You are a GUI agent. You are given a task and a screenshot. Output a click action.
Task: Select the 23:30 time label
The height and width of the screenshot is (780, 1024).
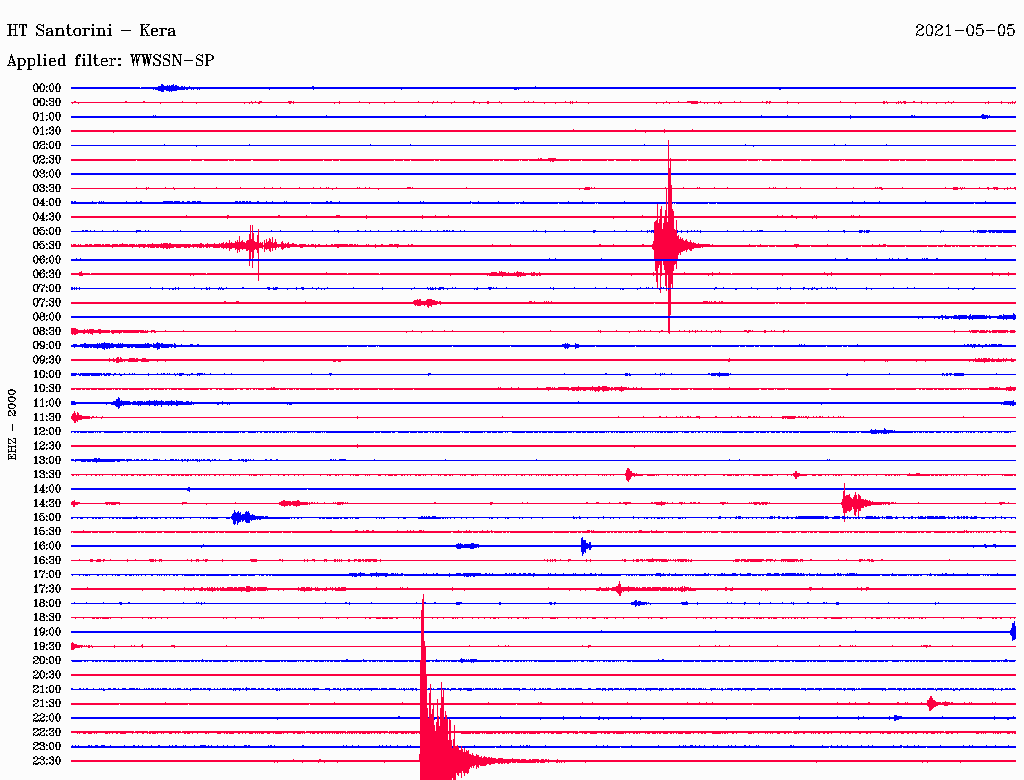tap(47, 761)
